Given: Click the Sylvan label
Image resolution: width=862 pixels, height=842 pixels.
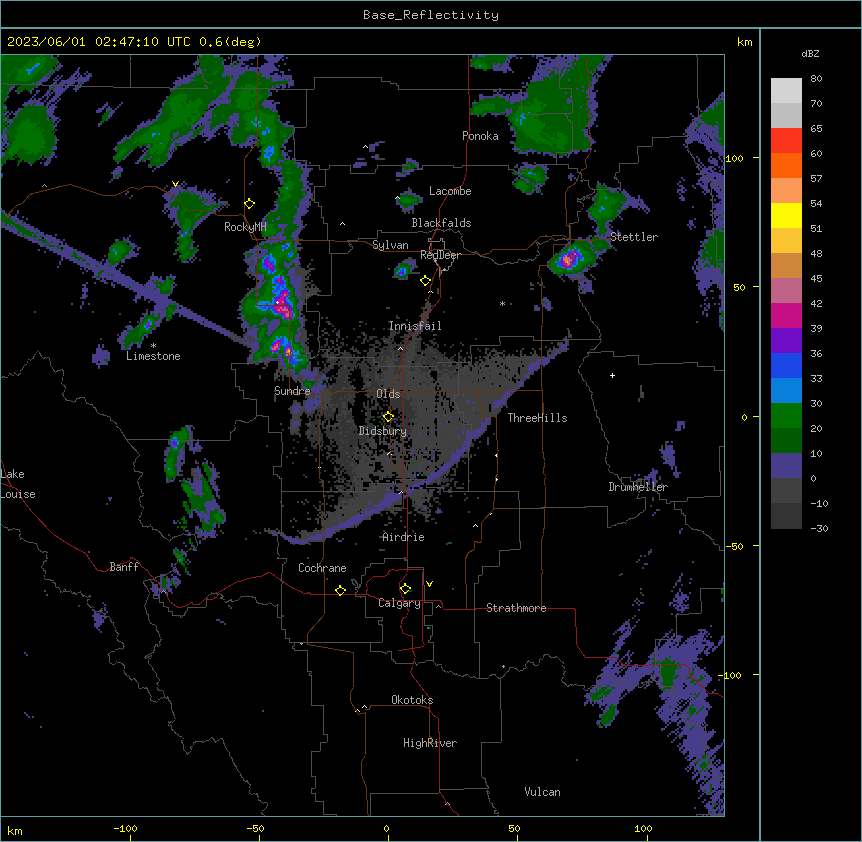Looking at the screenshot, I should 390,245.
